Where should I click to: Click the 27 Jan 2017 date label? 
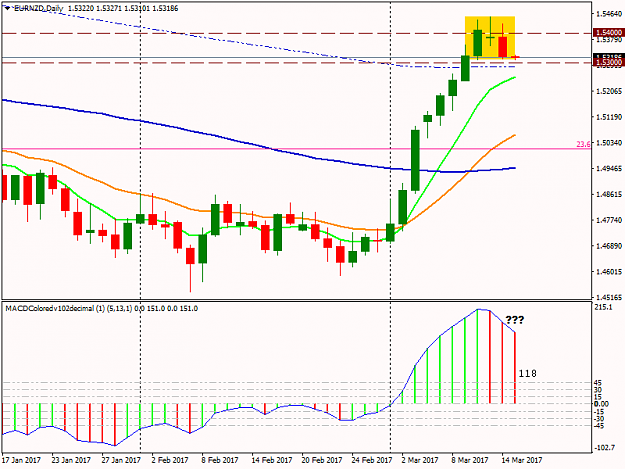[121, 460]
